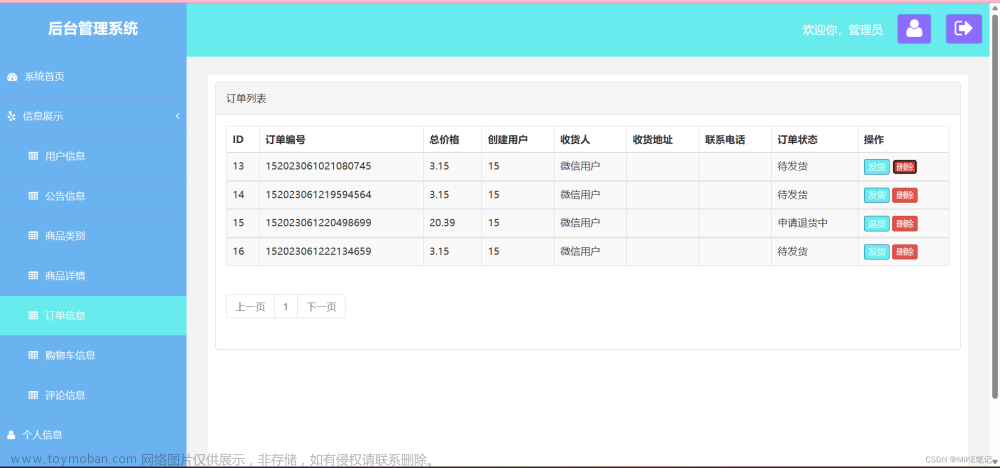The image size is (1000, 468).
Task: Select the 订单信息 menu entry
Action: pos(93,316)
